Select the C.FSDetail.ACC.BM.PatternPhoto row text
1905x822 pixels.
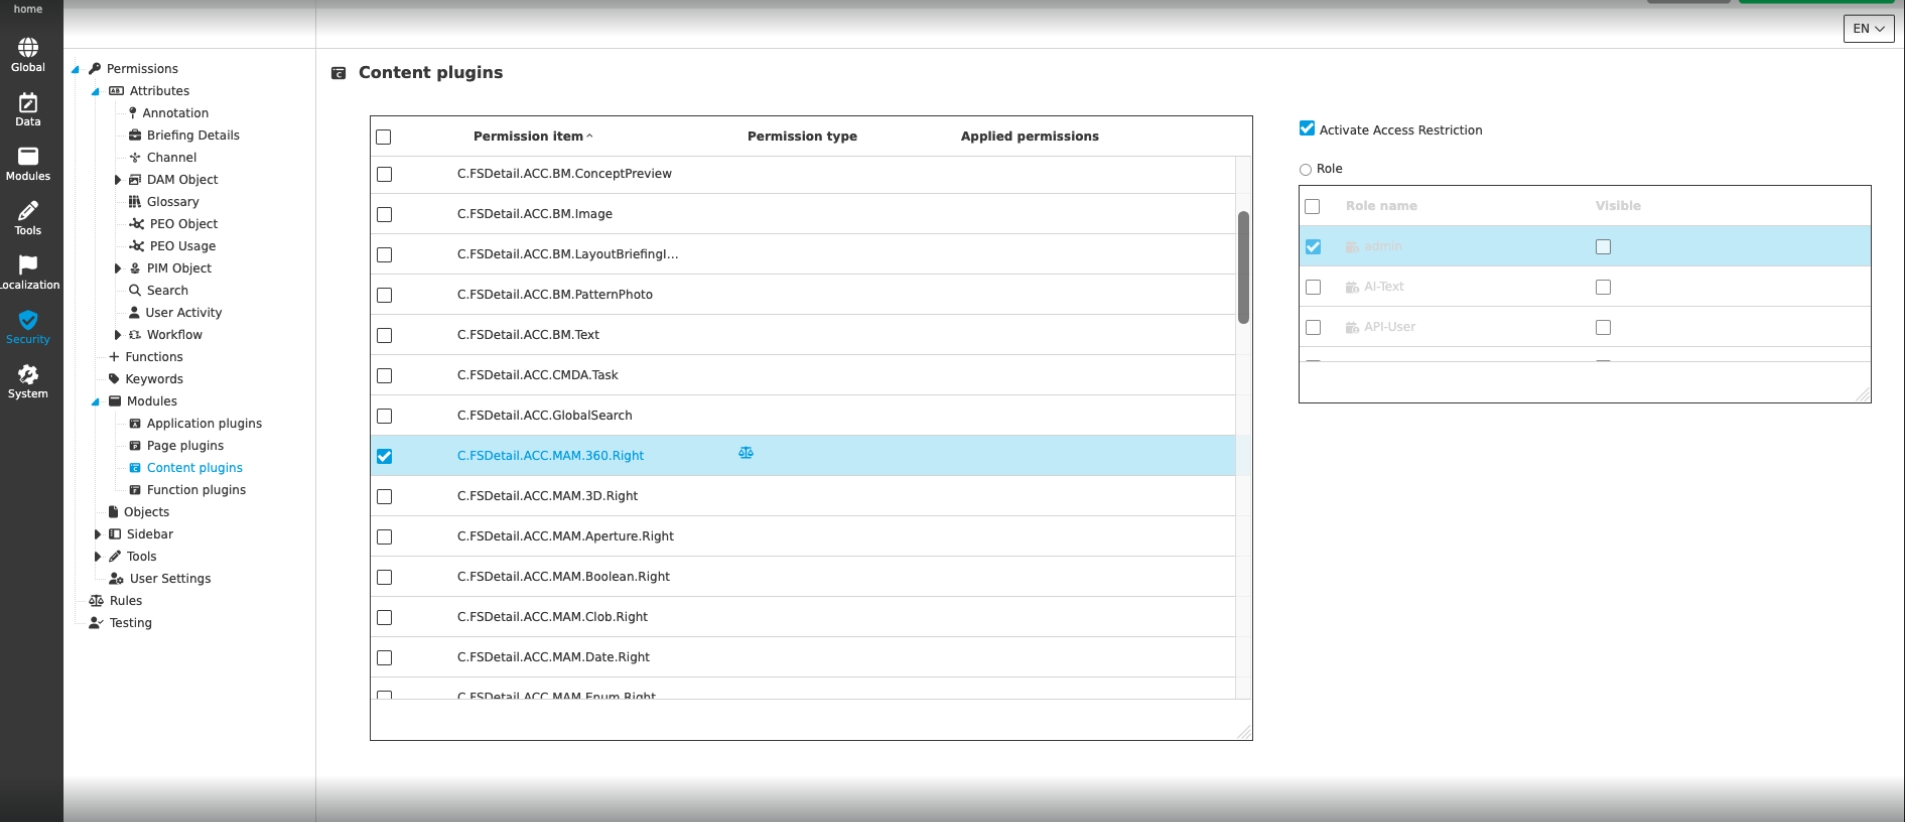[555, 295]
